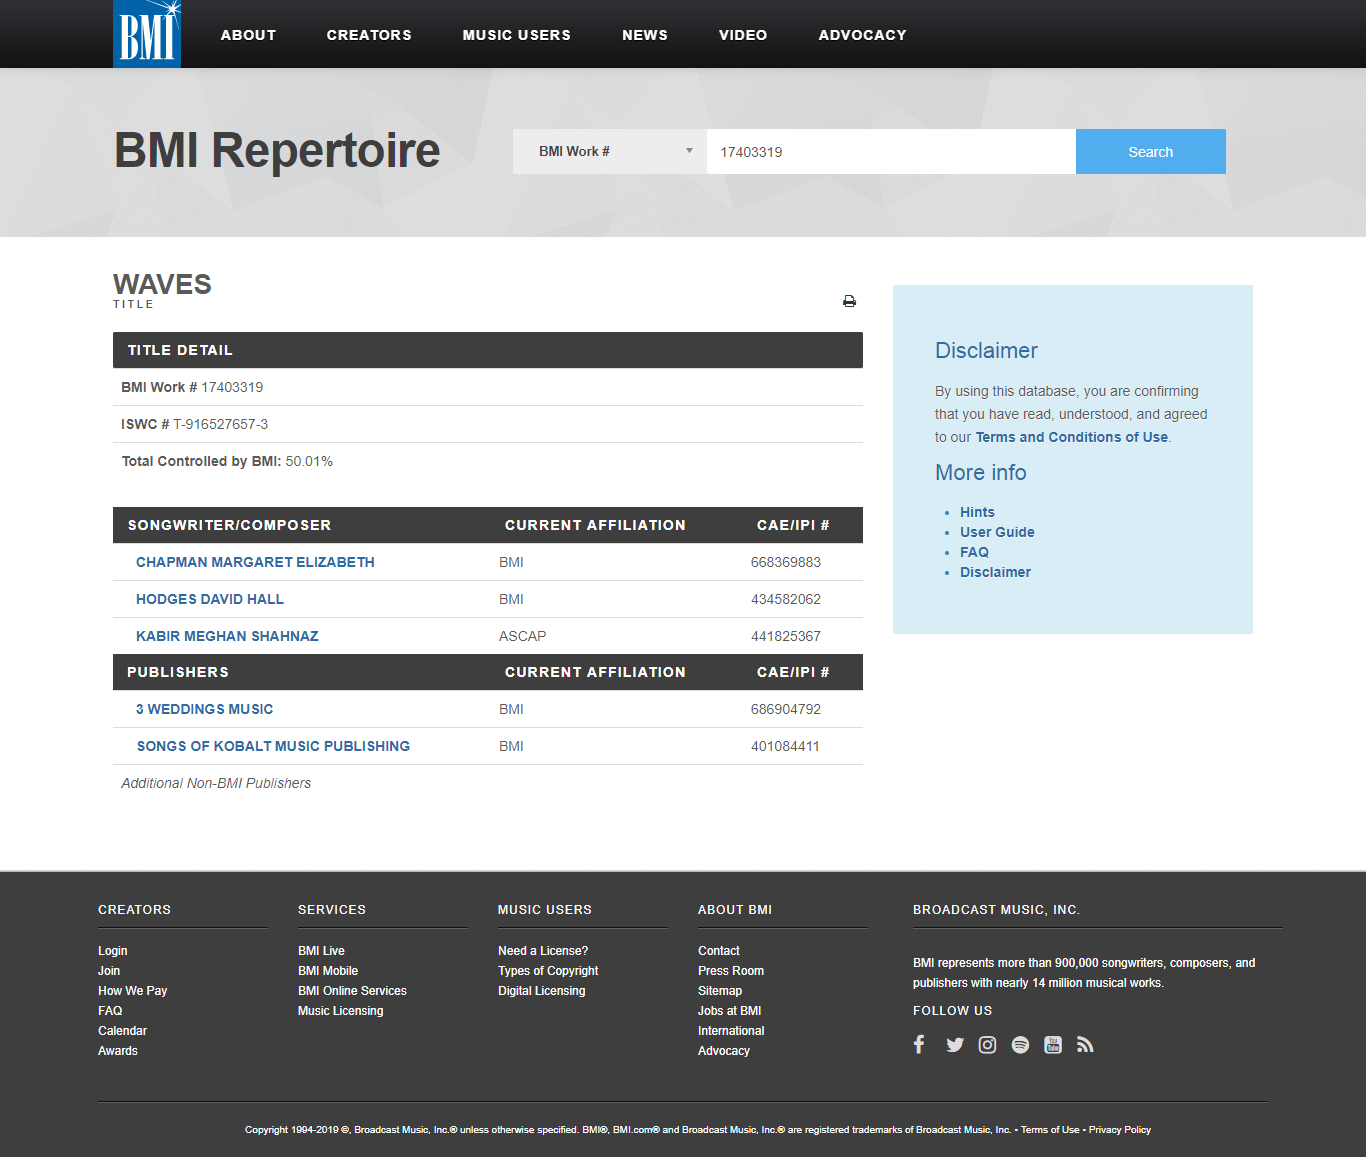Open Kabir Meghan Shahnaz songwriter link
This screenshot has width=1366, height=1157.
[227, 636]
